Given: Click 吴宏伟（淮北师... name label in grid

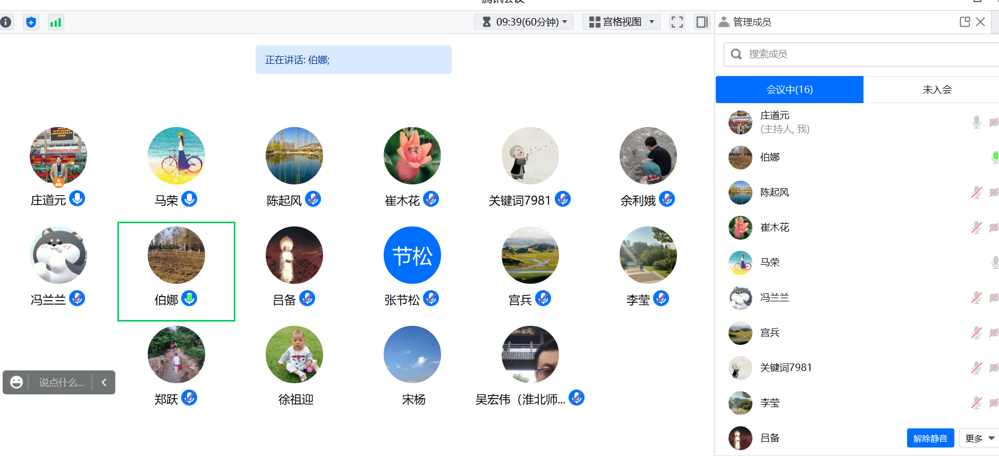Looking at the screenshot, I should click(x=521, y=399).
